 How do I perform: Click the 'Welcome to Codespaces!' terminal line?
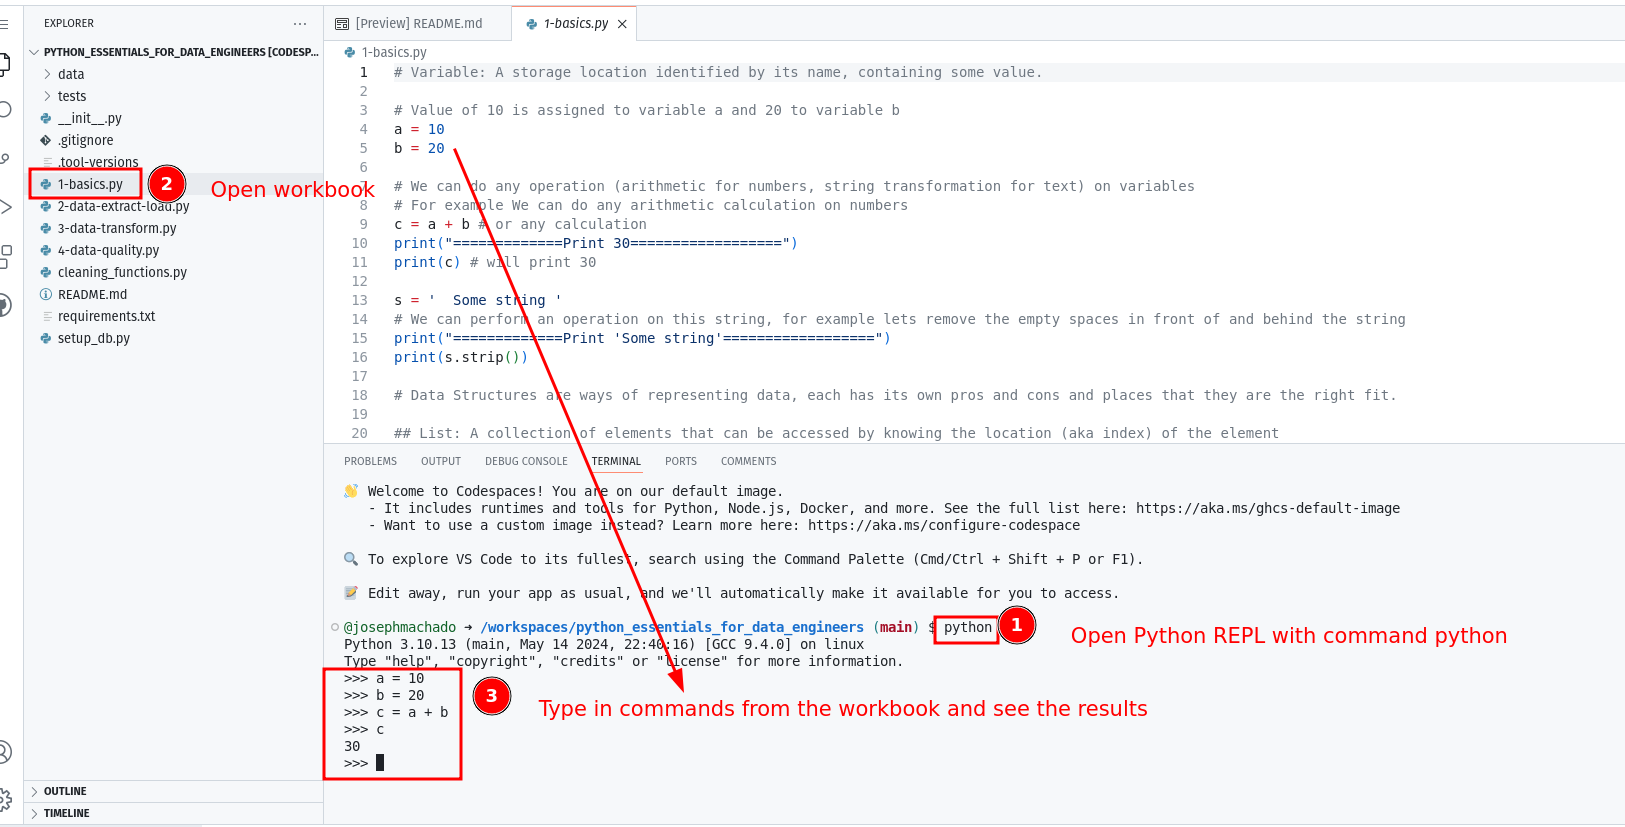coord(575,491)
